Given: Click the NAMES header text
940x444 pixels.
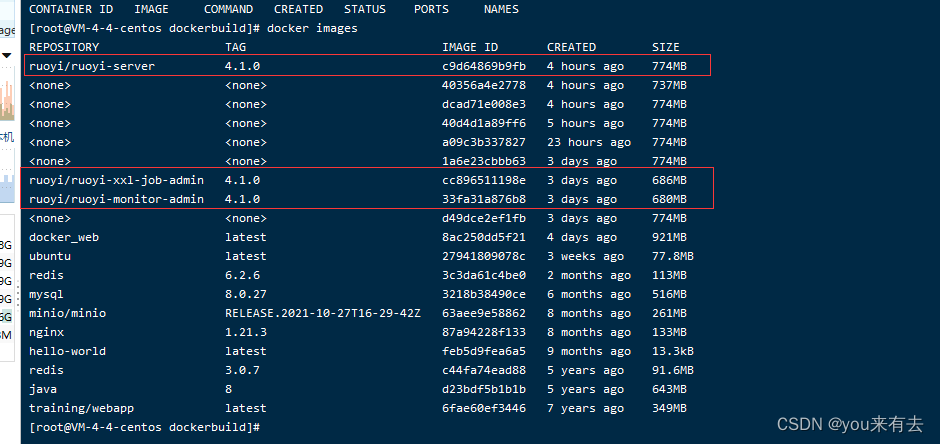Looking at the screenshot, I should click(501, 9).
